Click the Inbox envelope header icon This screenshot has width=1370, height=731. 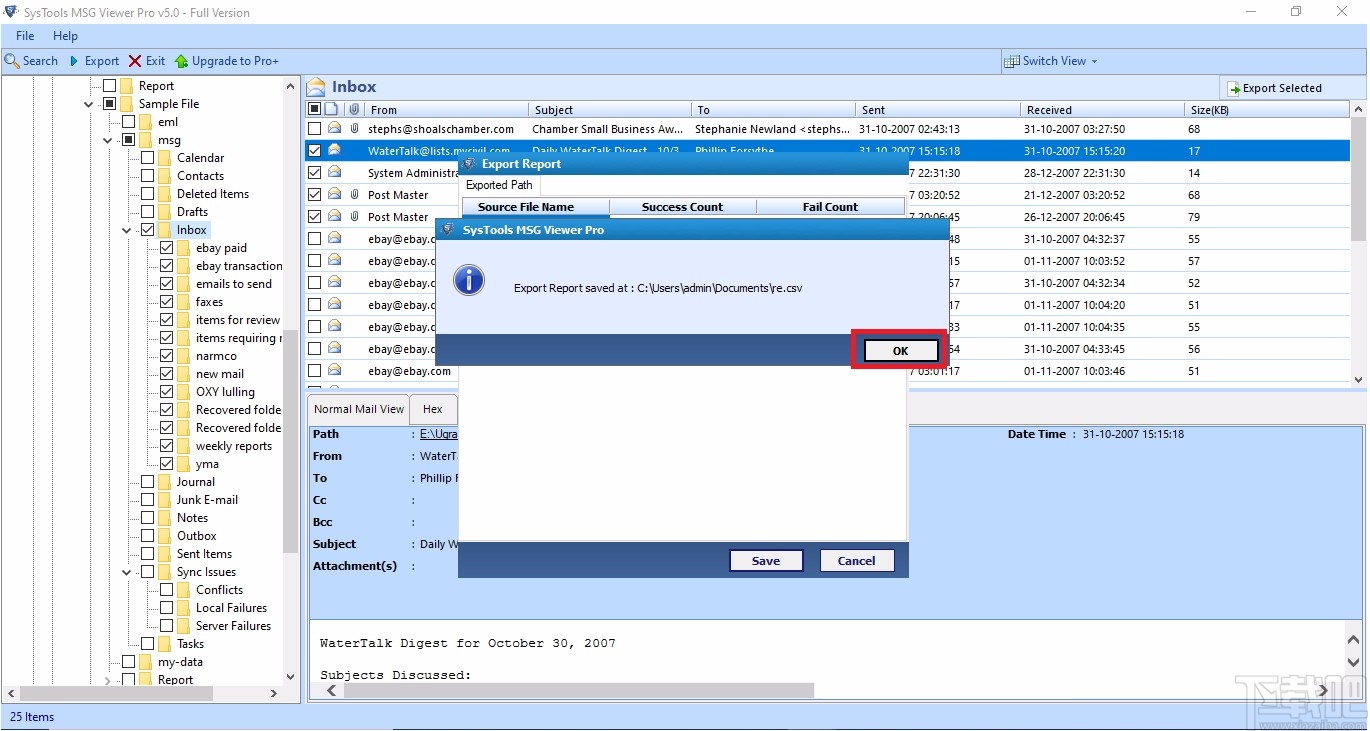[x=316, y=87]
